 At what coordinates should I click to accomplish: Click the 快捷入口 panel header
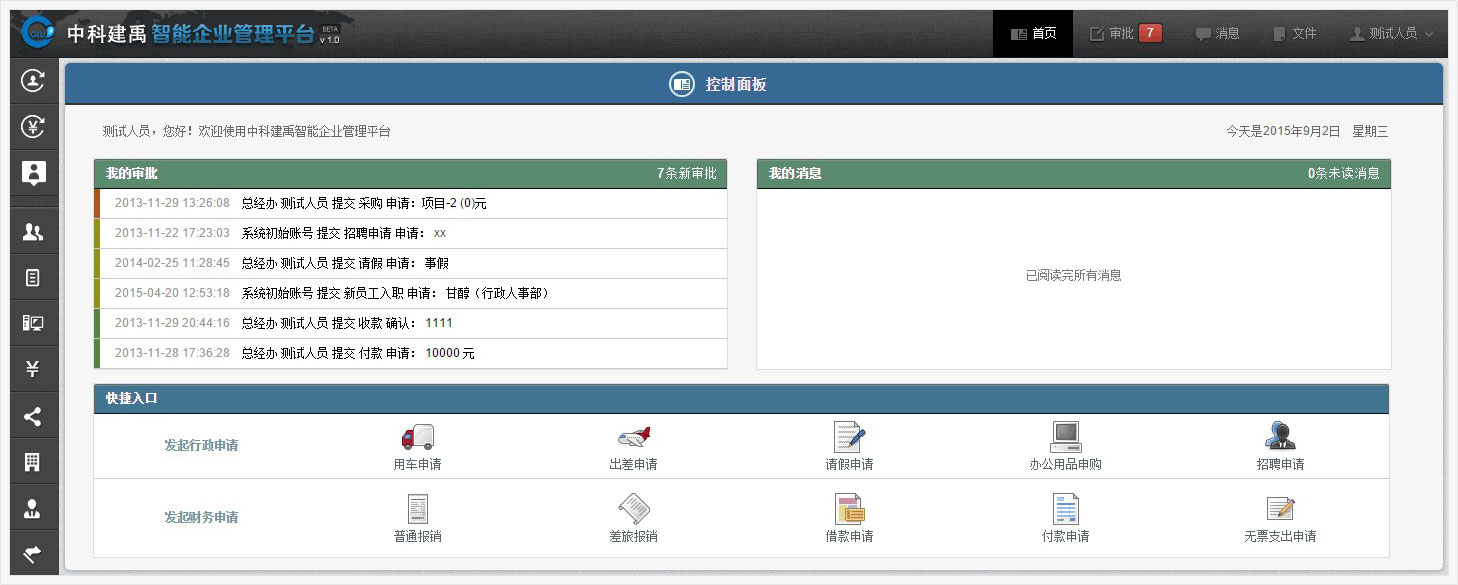click(x=741, y=398)
